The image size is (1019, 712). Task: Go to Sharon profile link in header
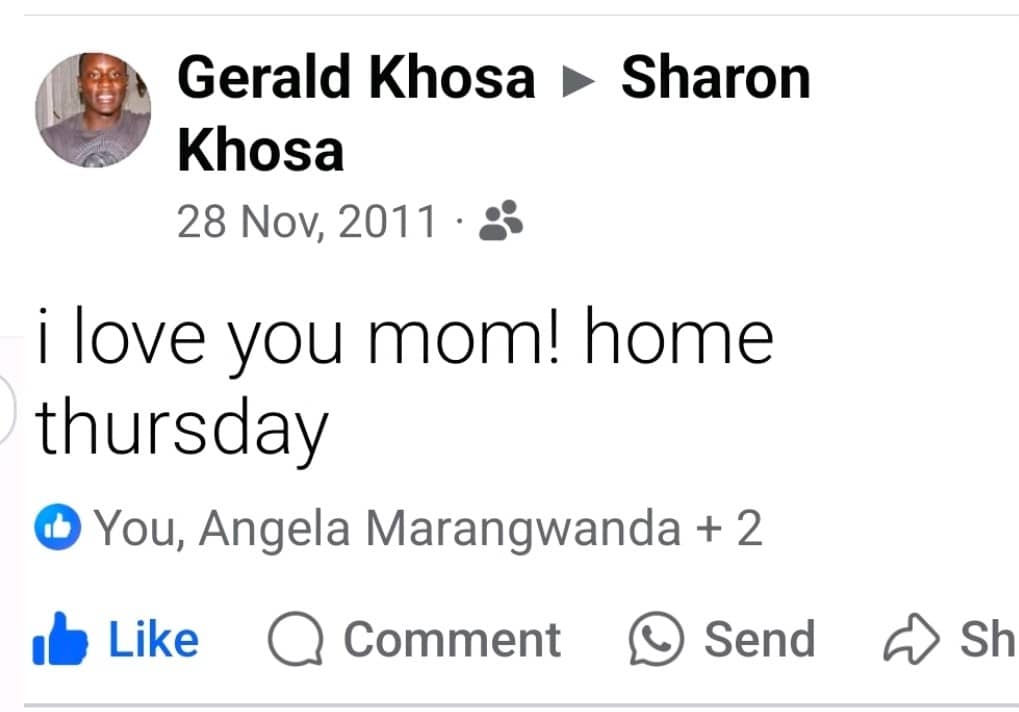click(x=716, y=78)
